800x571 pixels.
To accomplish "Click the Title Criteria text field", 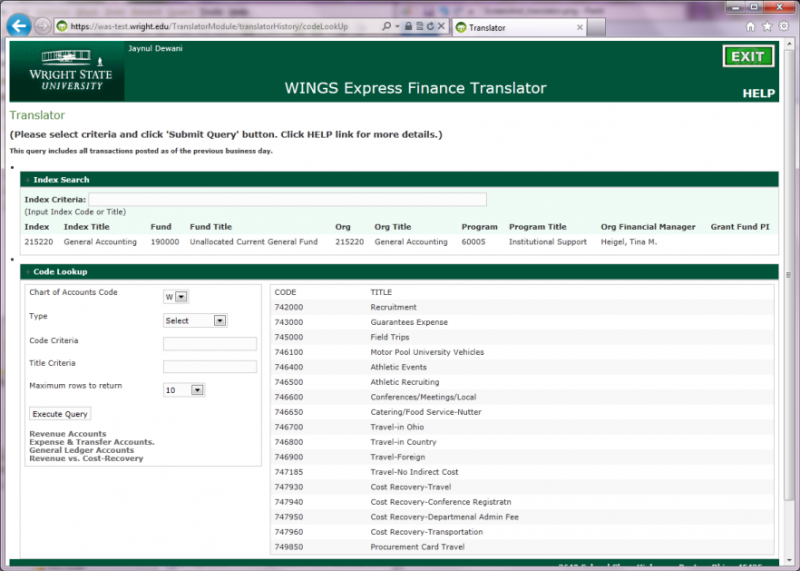I will click(209, 367).
